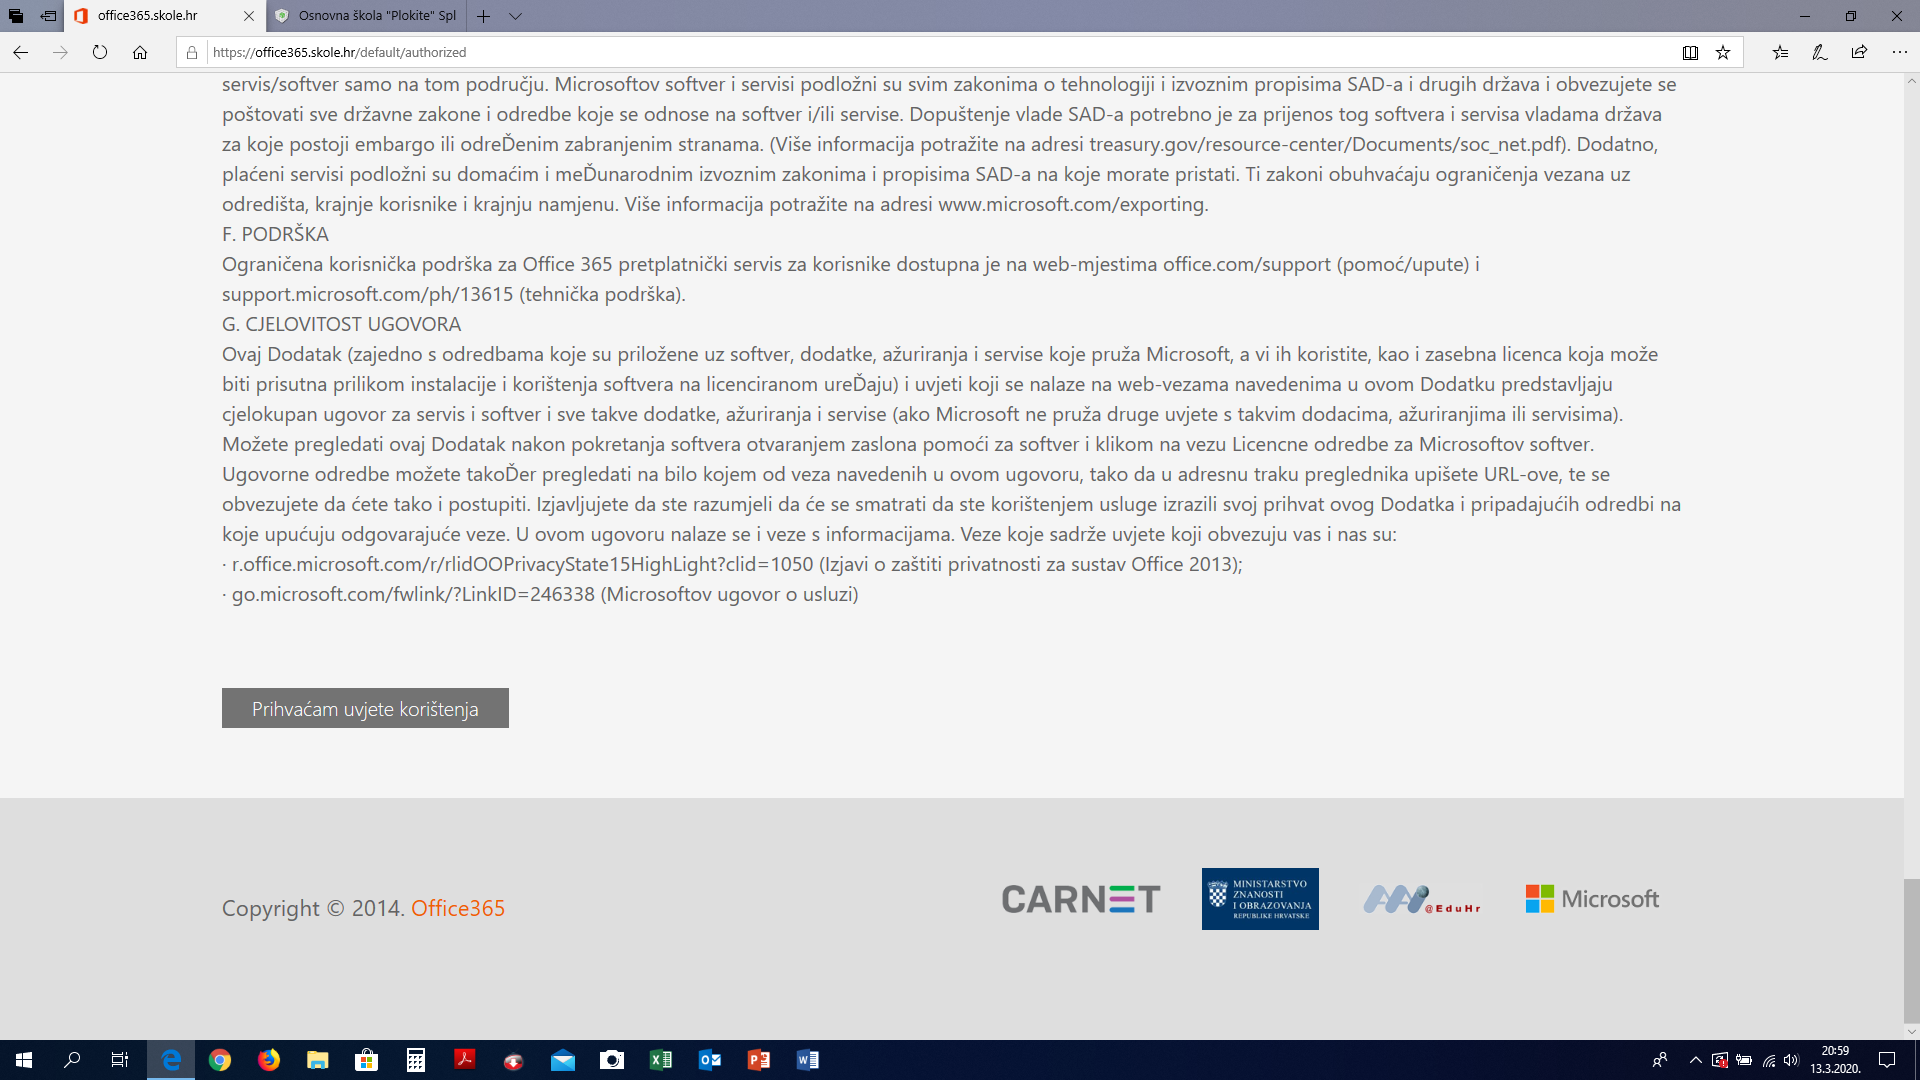Launch Word from taskbar
The height and width of the screenshot is (1080, 1920).
[x=808, y=1060]
